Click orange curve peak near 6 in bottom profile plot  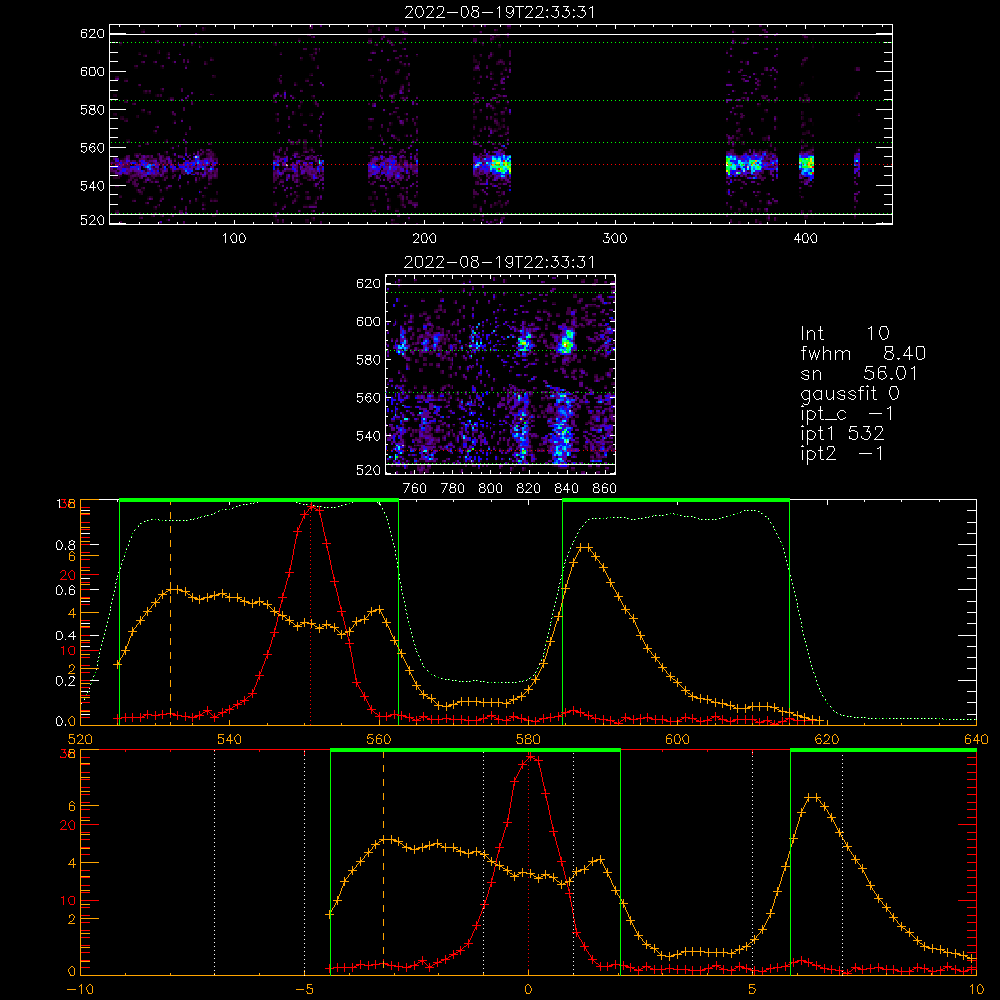click(812, 797)
